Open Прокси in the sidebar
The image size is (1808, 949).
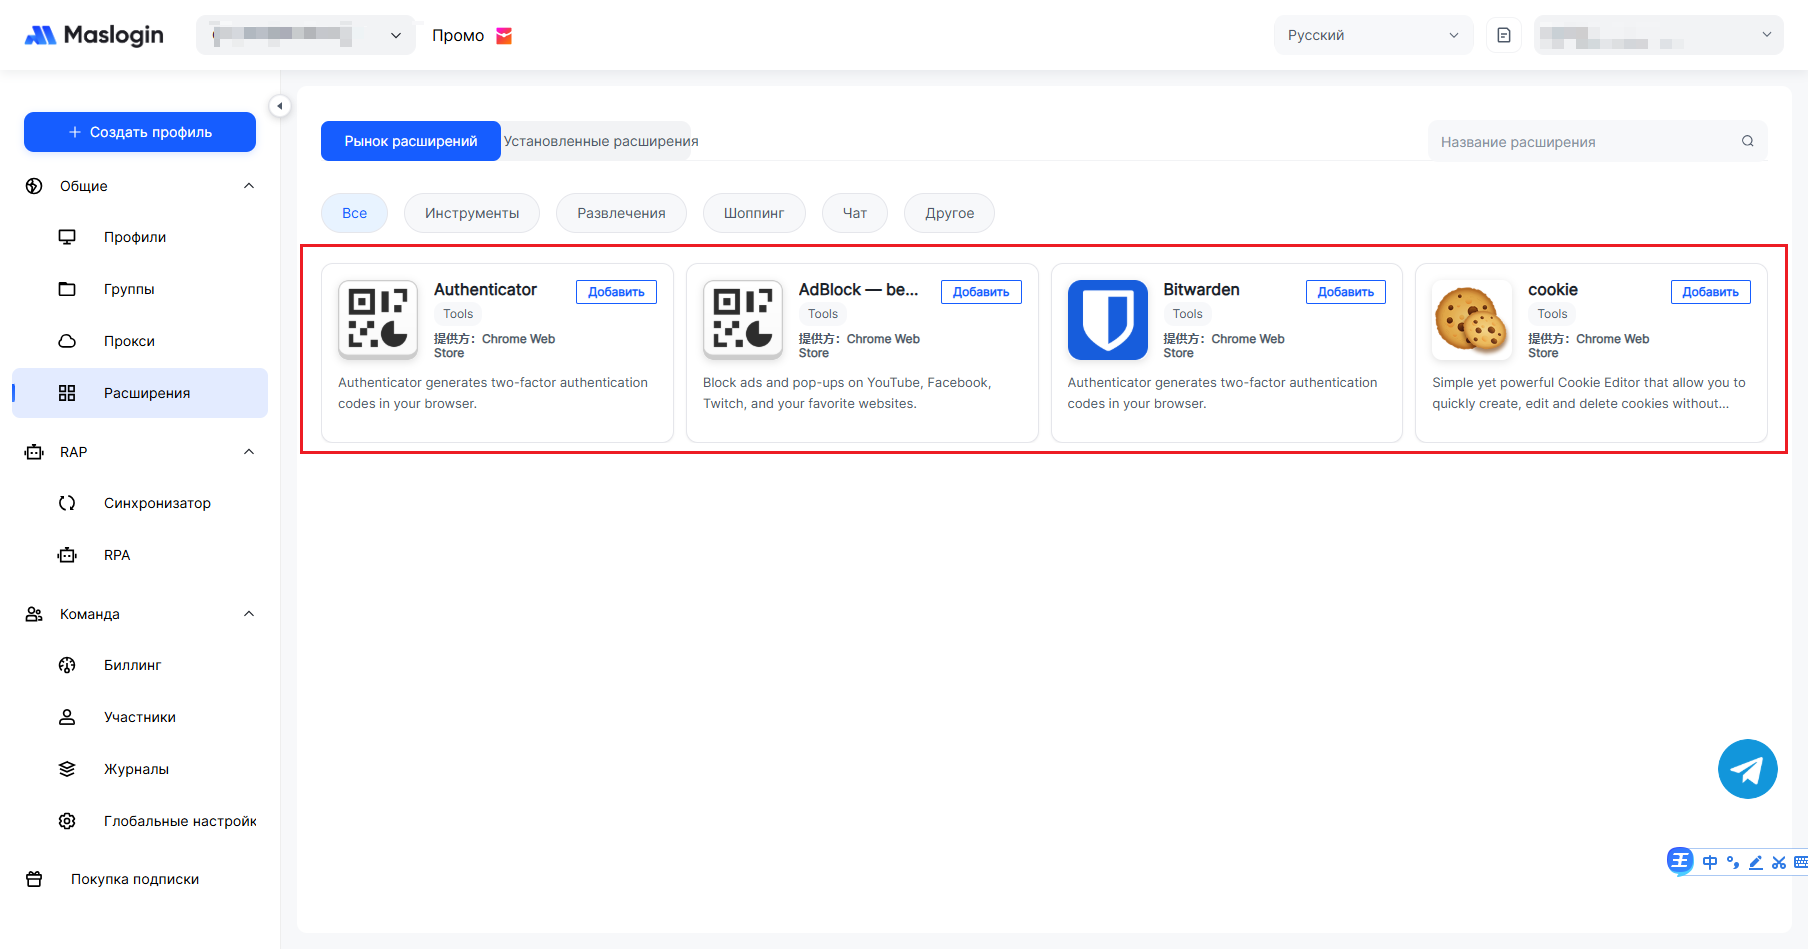coord(129,341)
